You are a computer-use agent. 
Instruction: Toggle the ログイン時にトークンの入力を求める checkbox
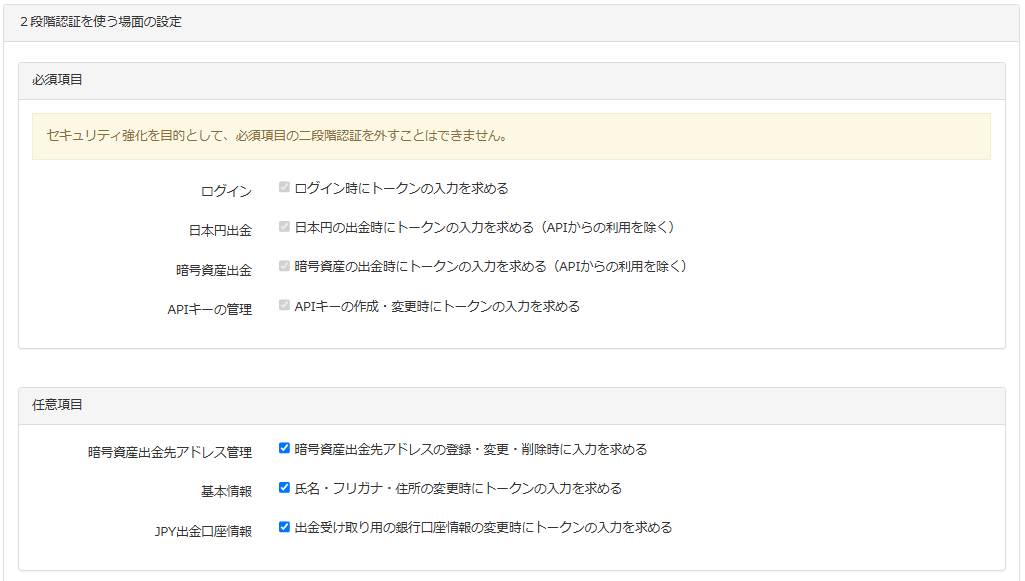(x=284, y=188)
